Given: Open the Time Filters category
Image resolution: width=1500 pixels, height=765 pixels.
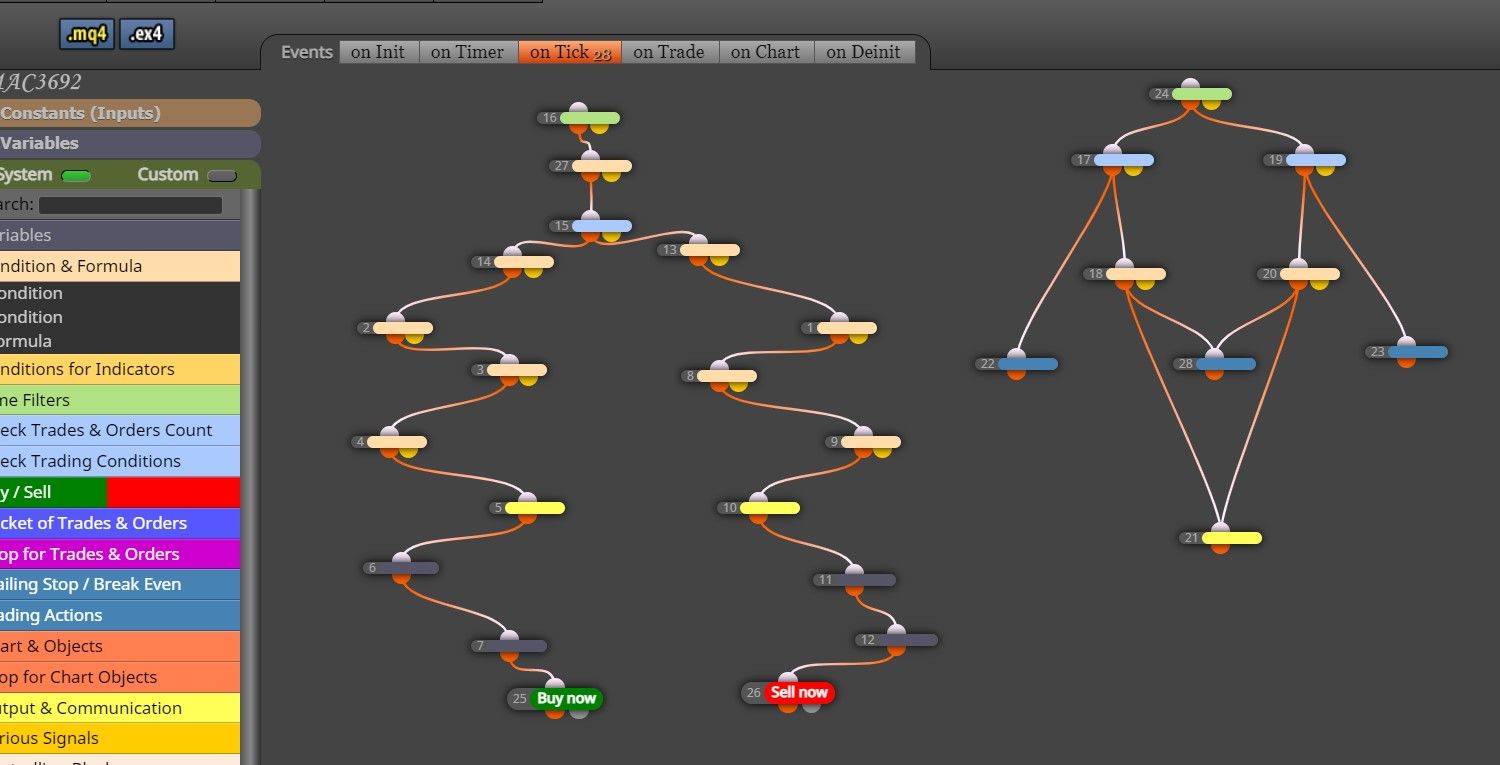Looking at the screenshot, I should coord(120,400).
